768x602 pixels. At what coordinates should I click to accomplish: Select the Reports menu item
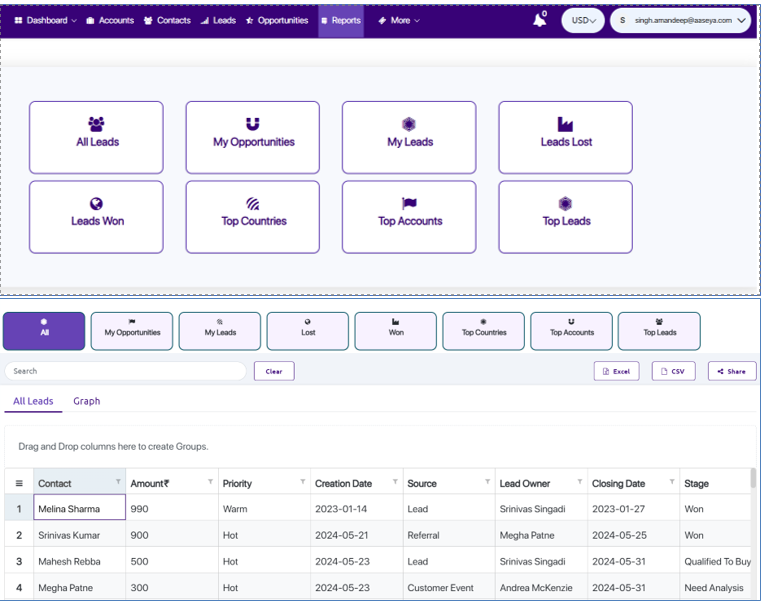[341, 20]
